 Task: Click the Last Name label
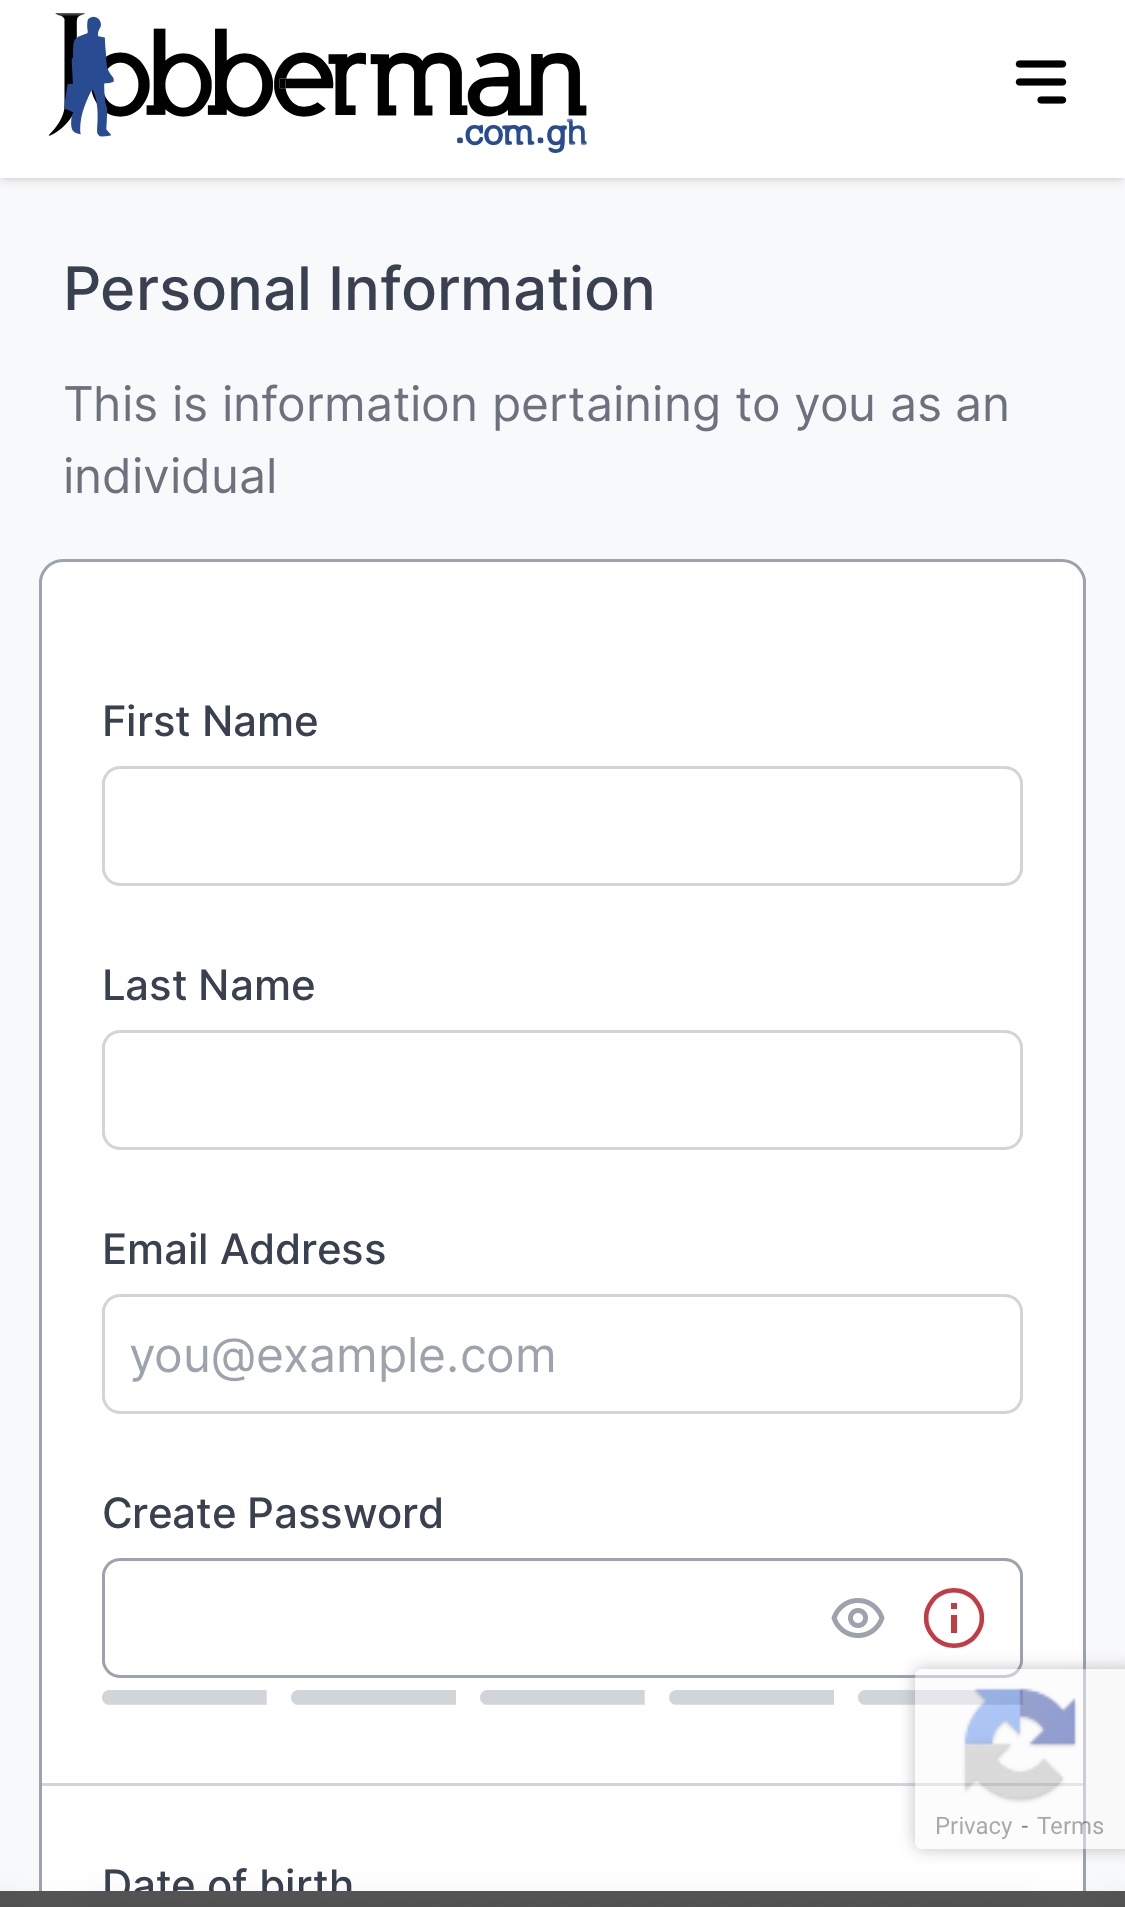pos(210,985)
